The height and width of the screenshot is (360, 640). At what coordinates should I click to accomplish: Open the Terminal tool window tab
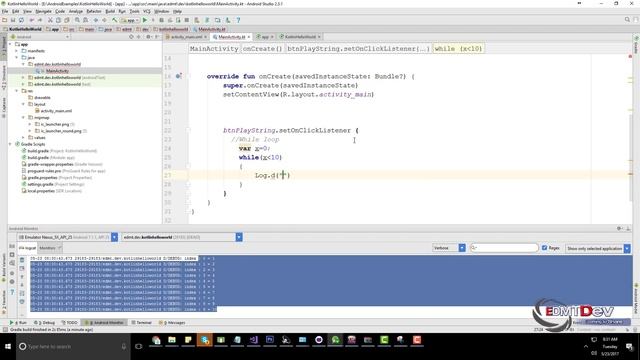pos(141,322)
